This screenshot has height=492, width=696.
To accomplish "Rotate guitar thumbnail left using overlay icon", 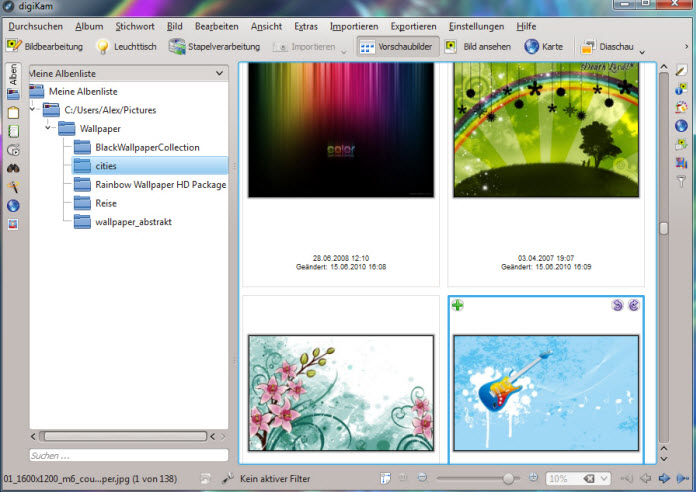I will [617, 305].
